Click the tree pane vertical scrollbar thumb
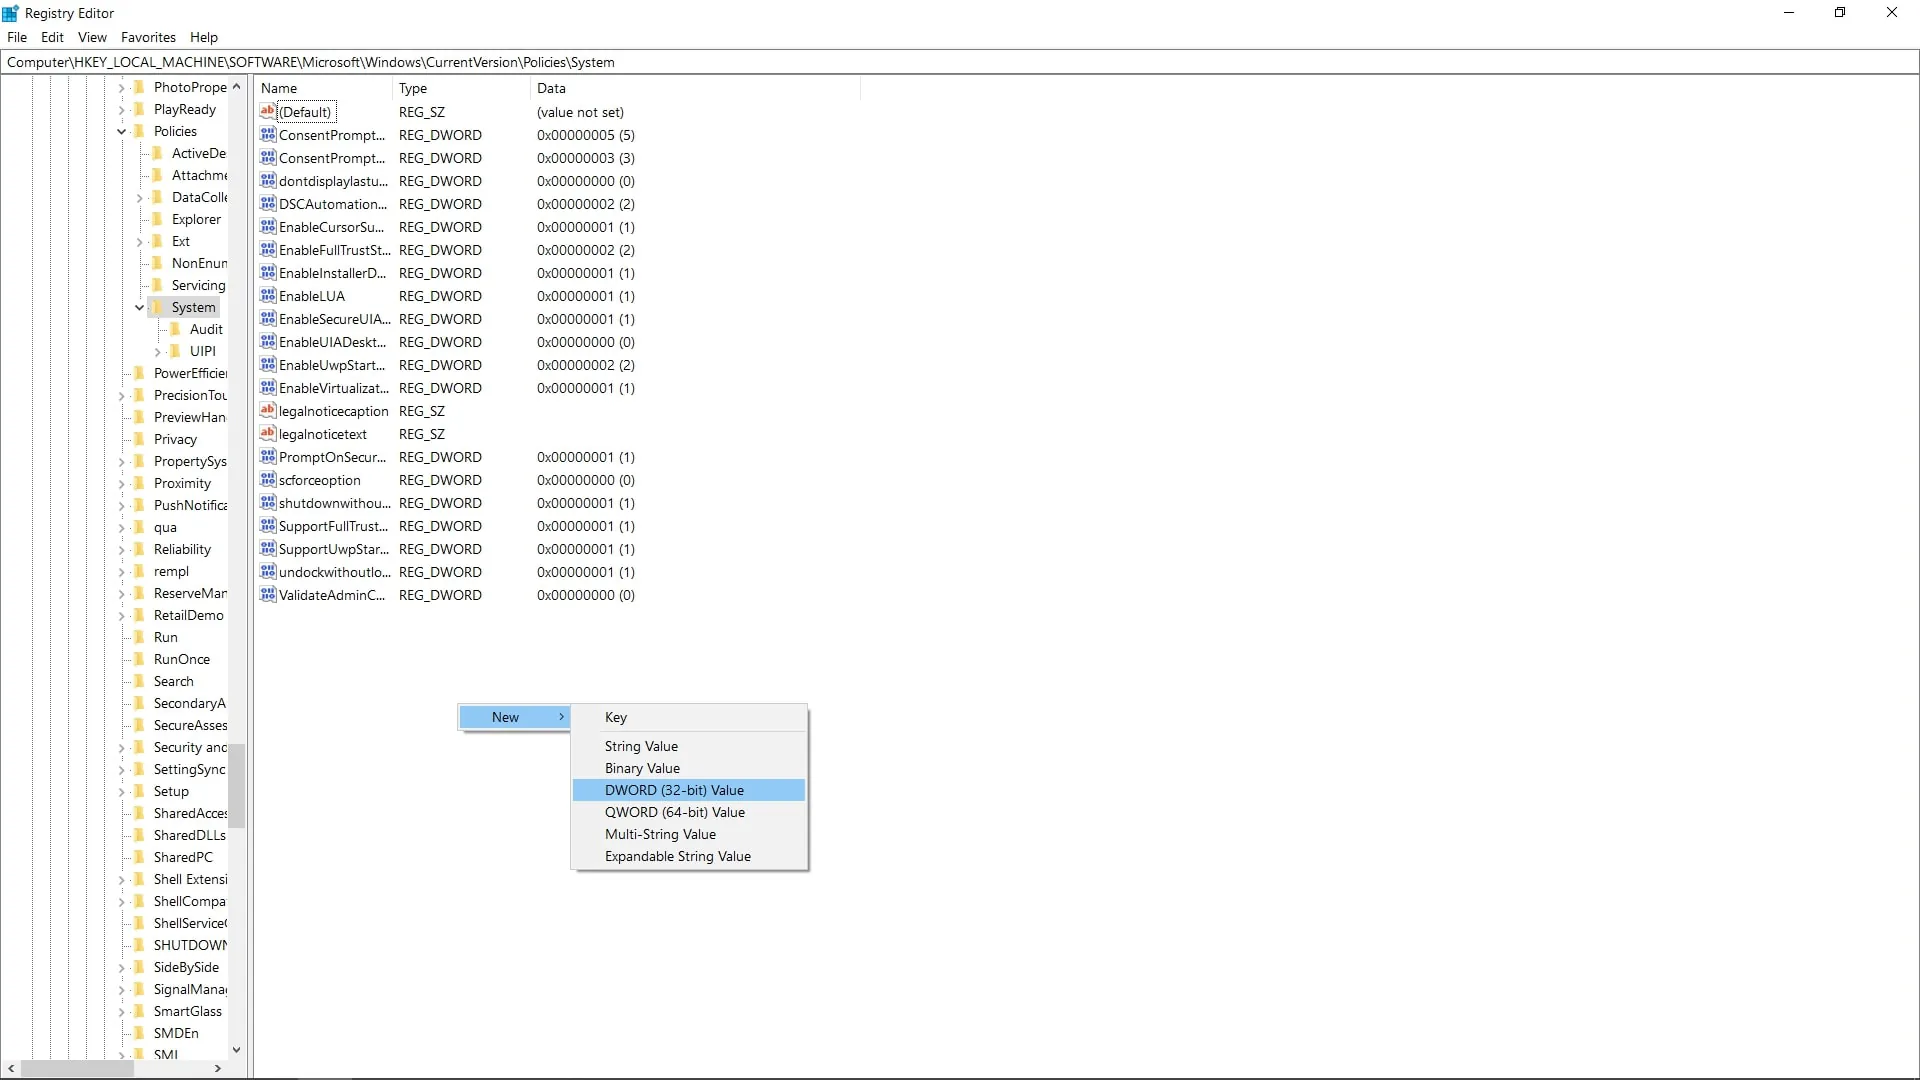This screenshot has width=1920, height=1080. click(x=237, y=785)
